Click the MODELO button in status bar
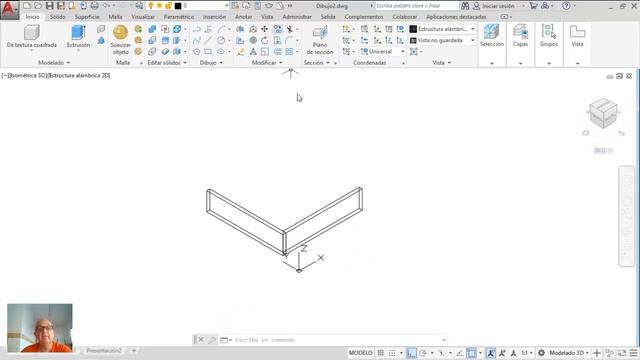Image resolution: width=640 pixels, height=360 pixels. [360, 353]
